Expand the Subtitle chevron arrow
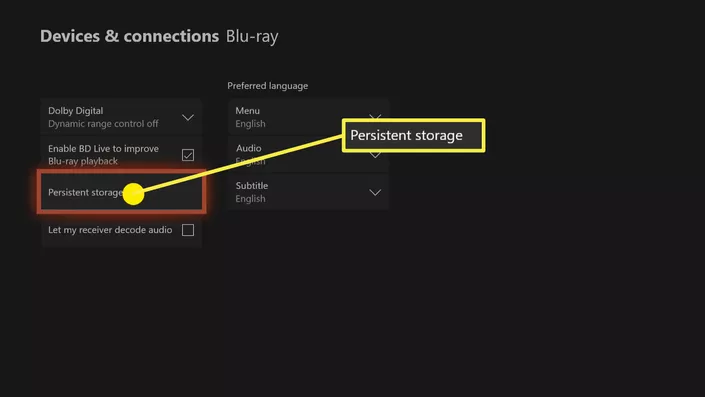This screenshot has width=705, height=397. point(375,192)
